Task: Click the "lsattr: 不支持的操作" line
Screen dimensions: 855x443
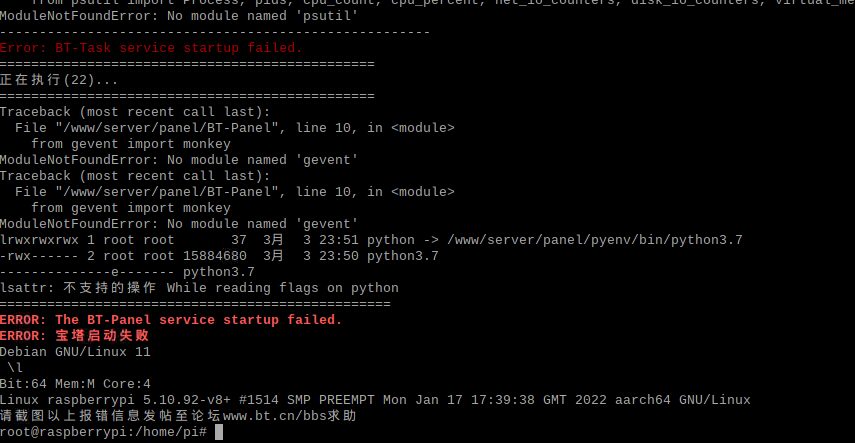Action: pyautogui.click(x=199, y=288)
